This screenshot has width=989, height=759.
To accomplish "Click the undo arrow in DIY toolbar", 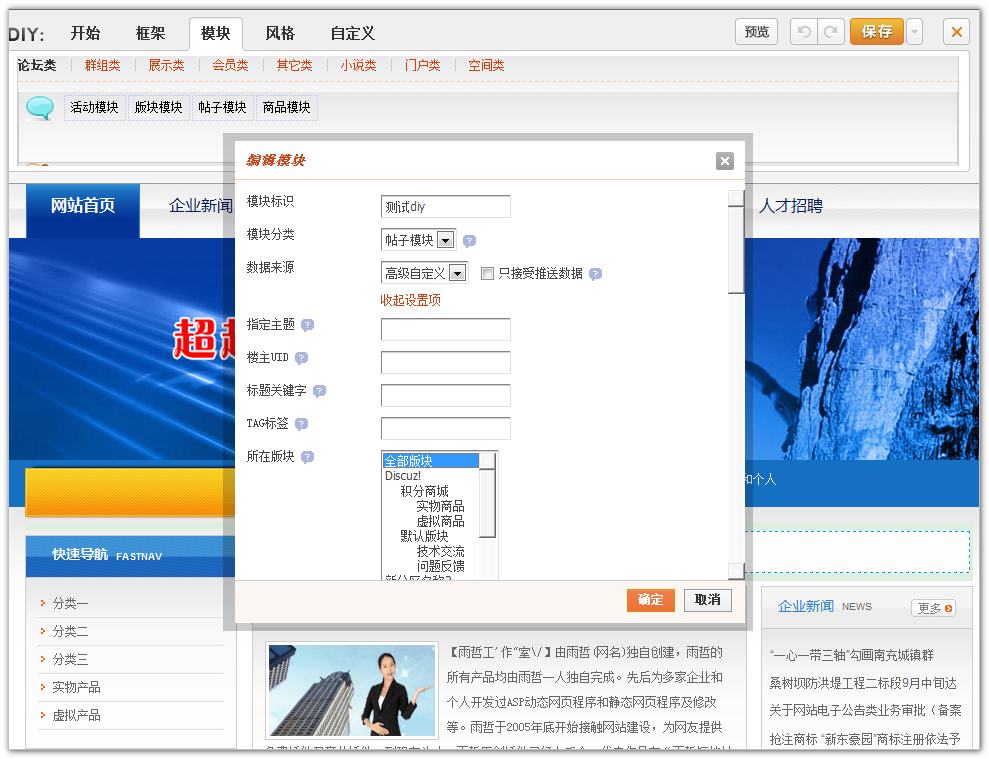I will (803, 32).
